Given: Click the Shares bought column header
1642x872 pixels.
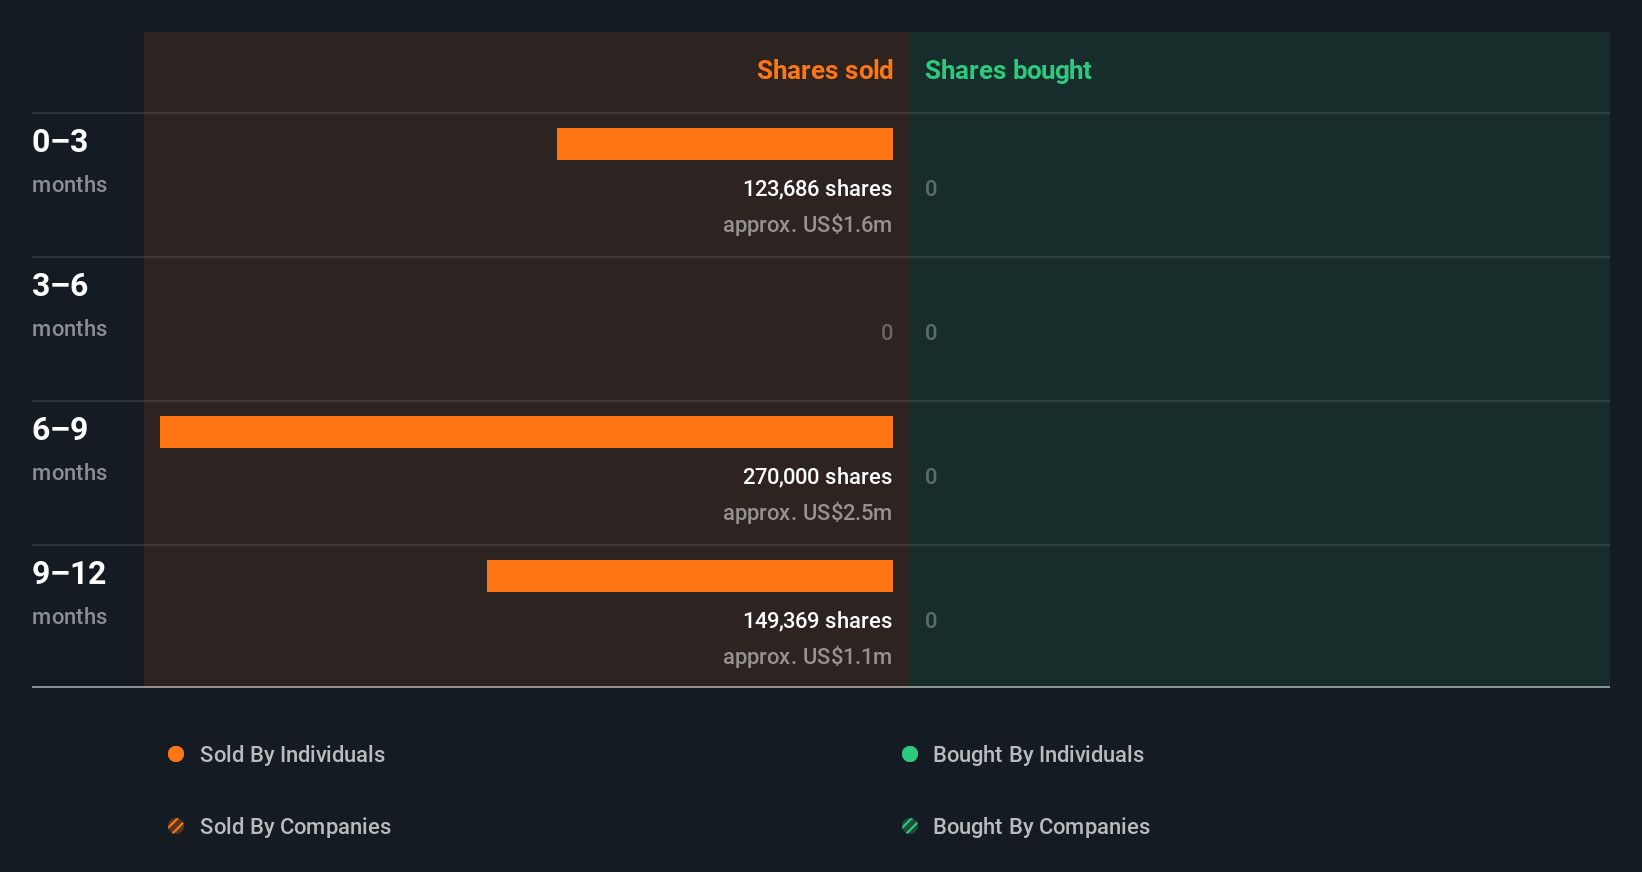Looking at the screenshot, I should click(1008, 70).
